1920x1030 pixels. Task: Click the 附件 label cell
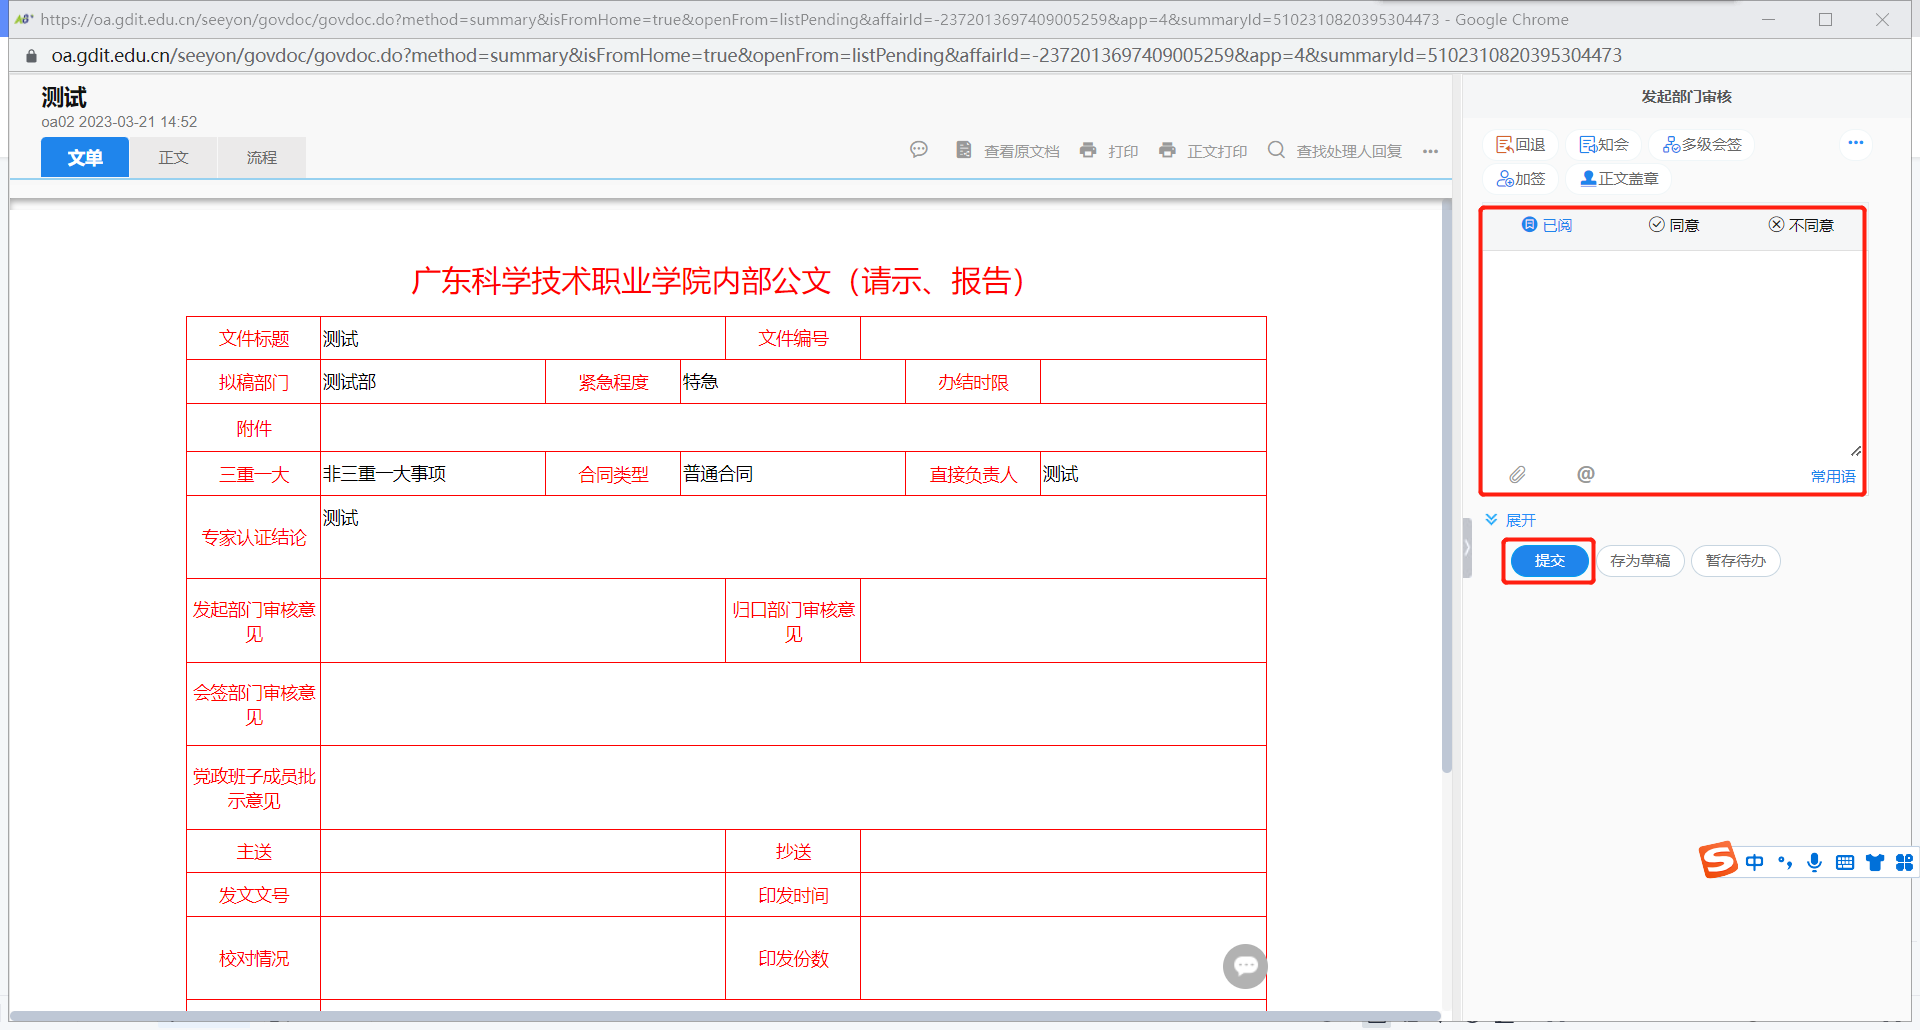254,429
